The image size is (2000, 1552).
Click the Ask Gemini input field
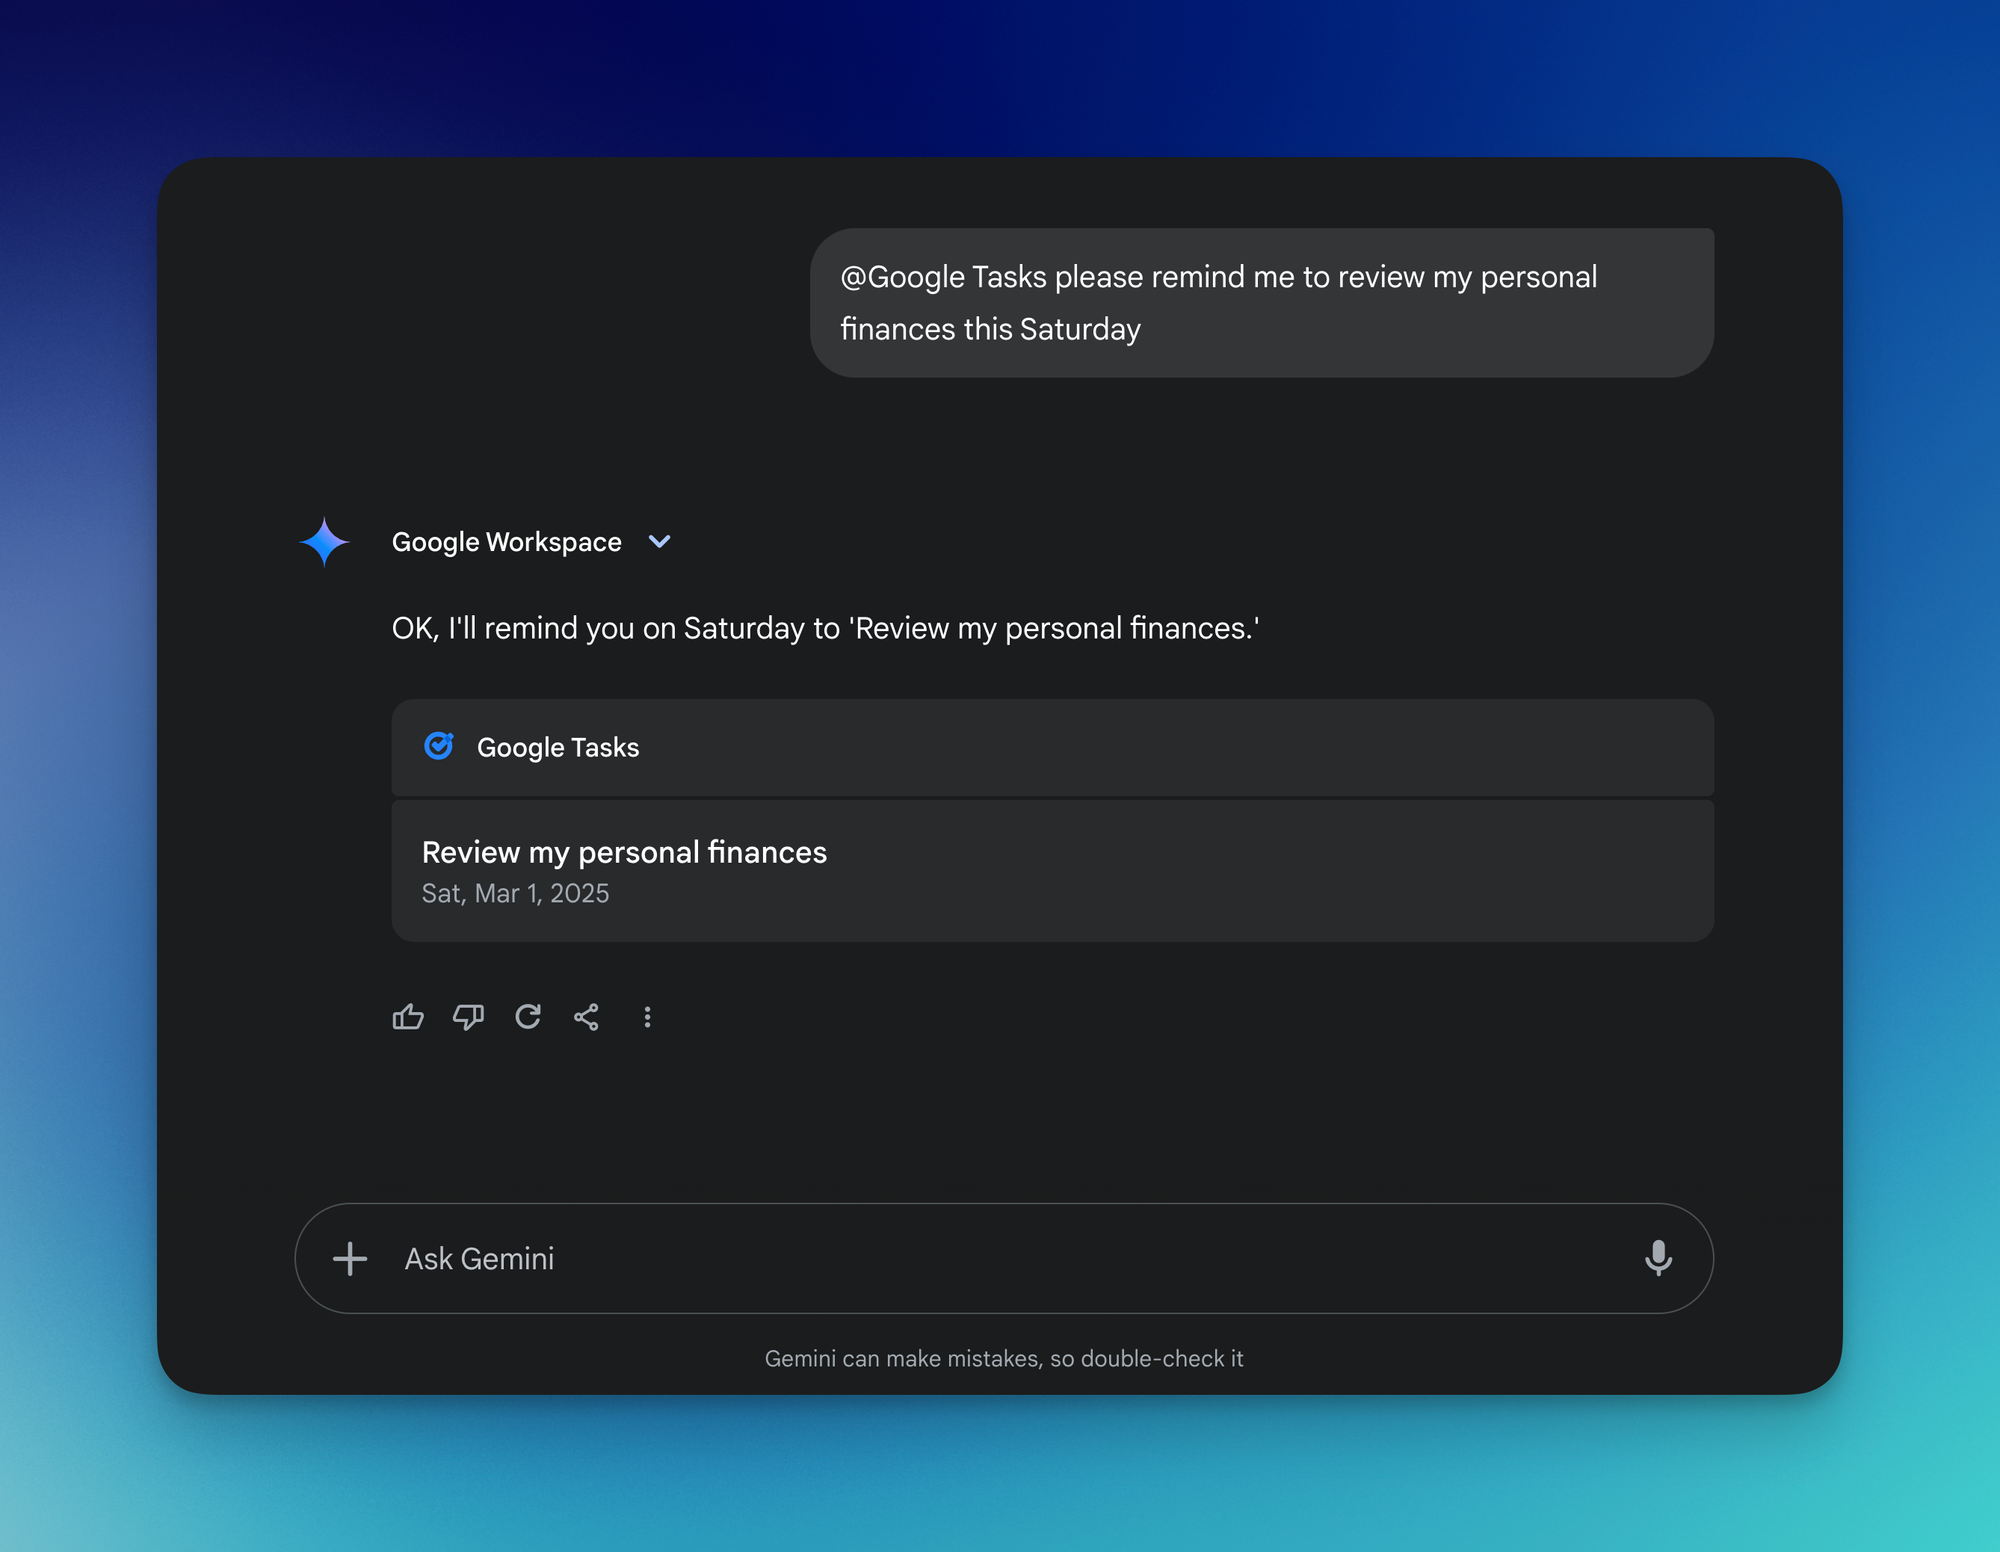pyautogui.click(x=1004, y=1258)
